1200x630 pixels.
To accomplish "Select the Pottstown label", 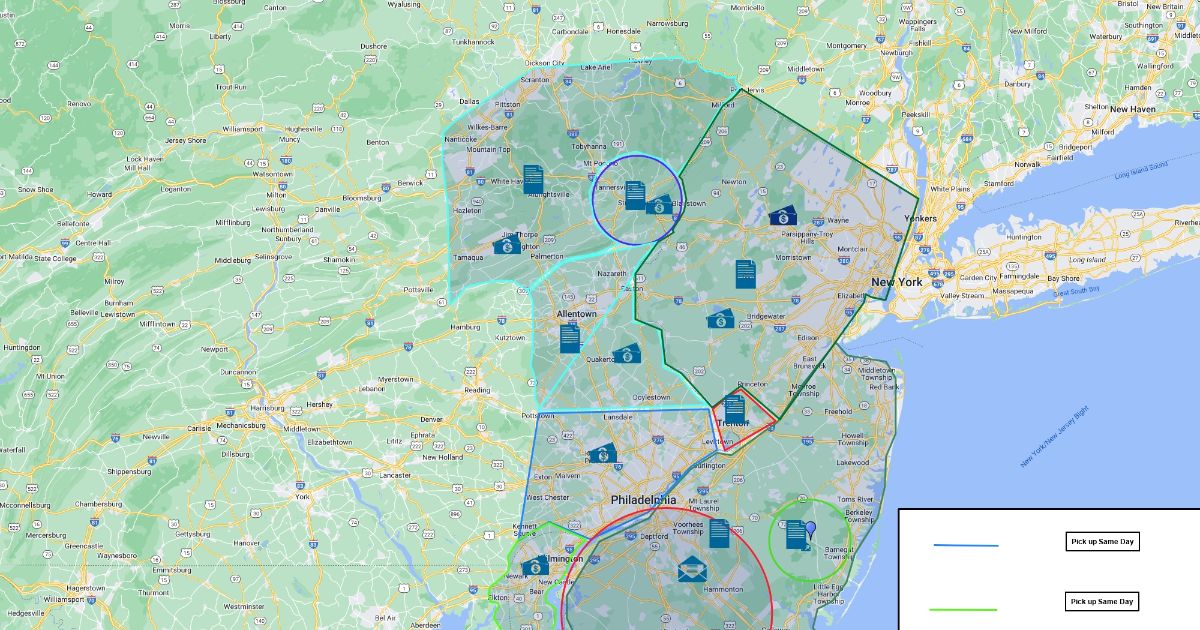I will (537, 415).
